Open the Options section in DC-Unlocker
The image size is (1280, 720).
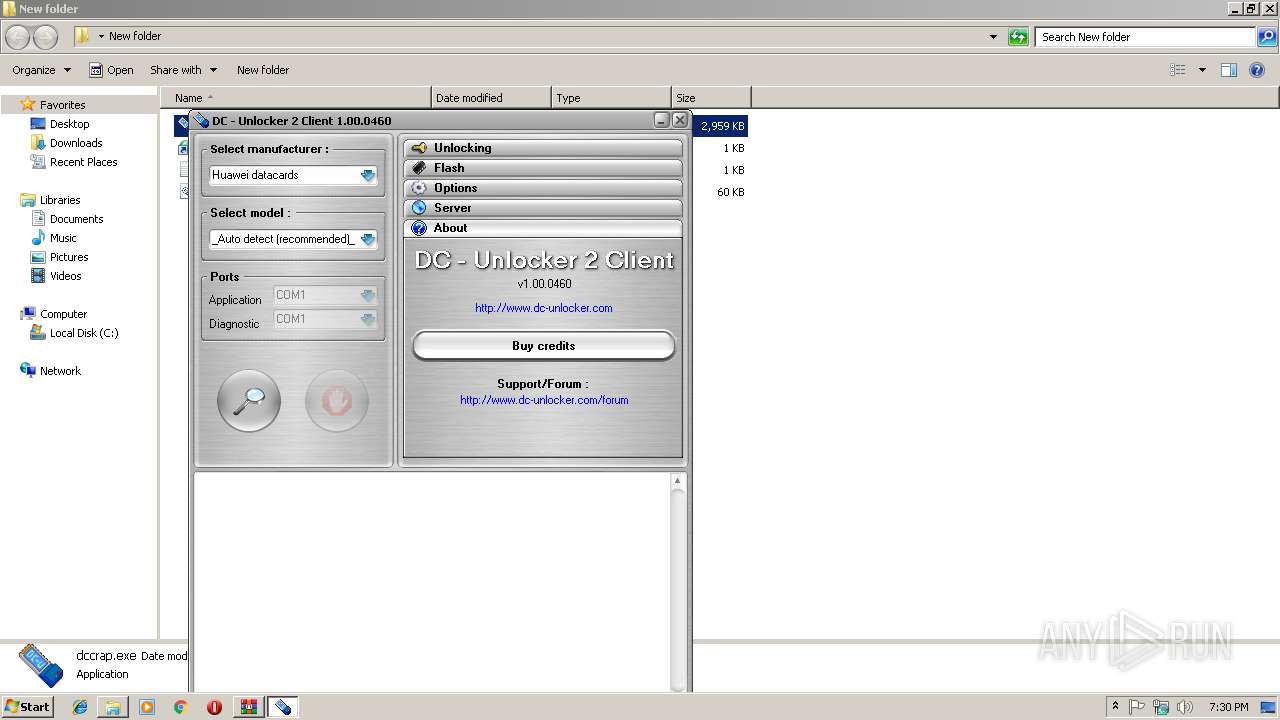pyautogui.click(x=543, y=188)
